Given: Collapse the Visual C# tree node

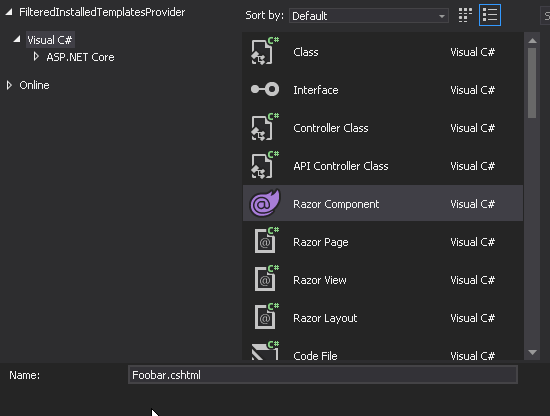Looking at the screenshot, I should point(17,39).
